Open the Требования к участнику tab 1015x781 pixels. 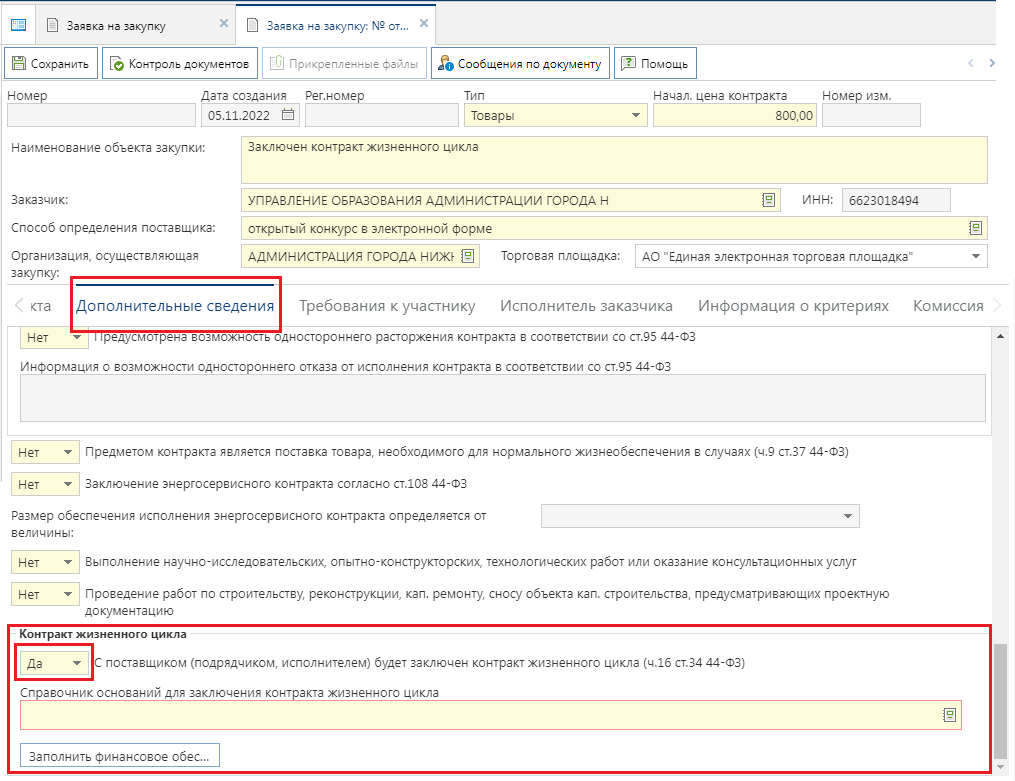(x=387, y=305)
